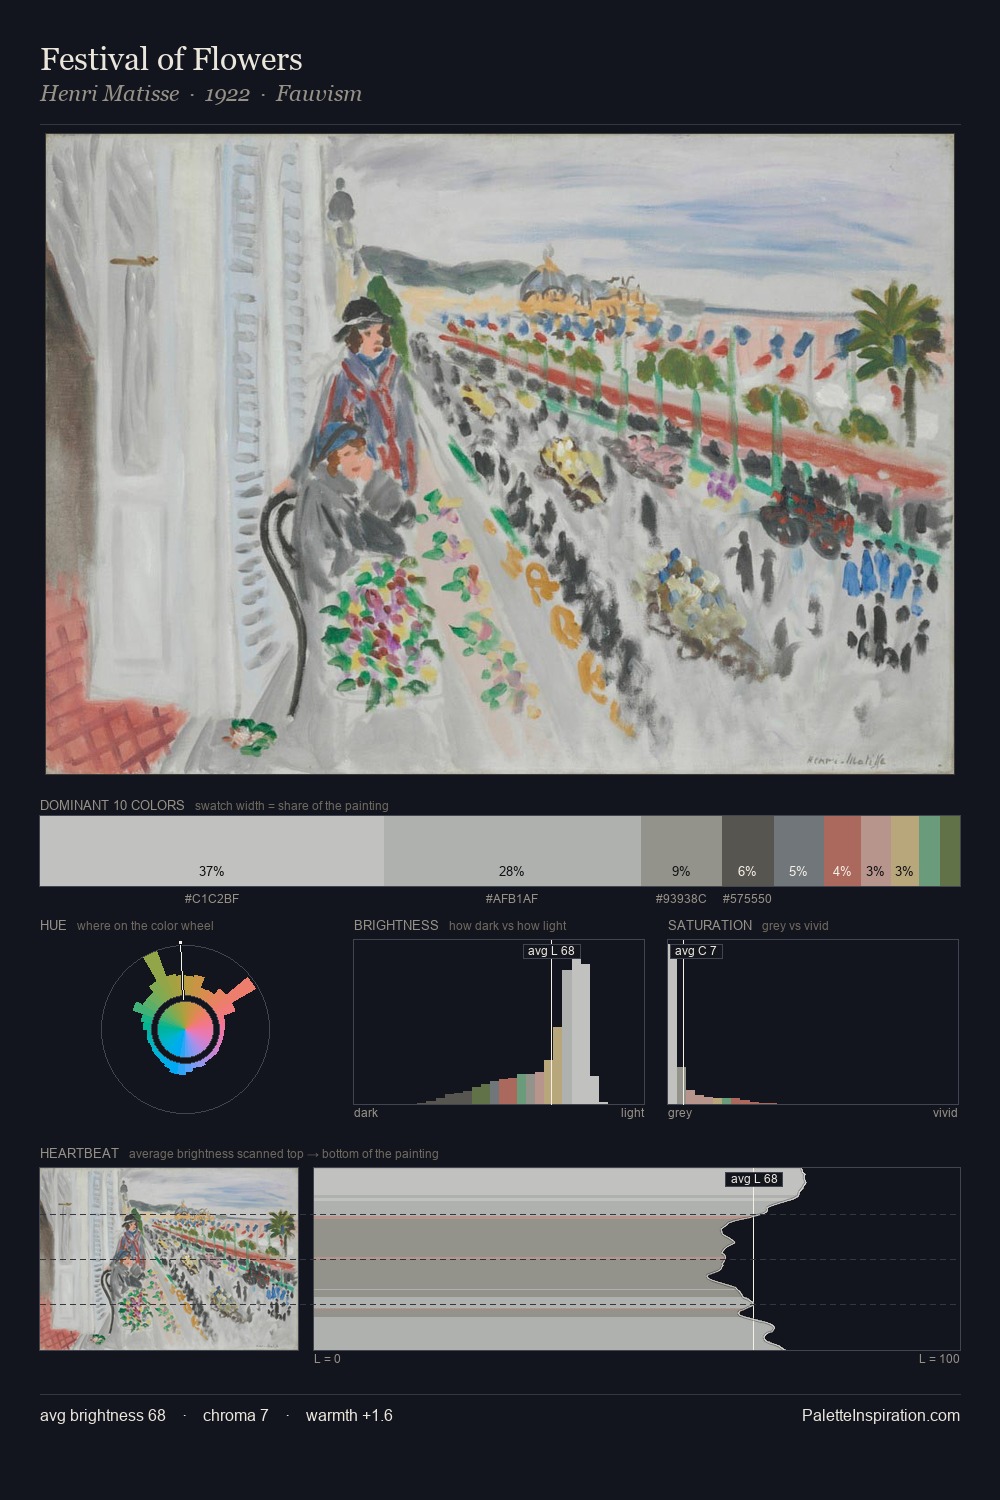Click the 'how dark vs how light' caption
This screenshot has width=1000, height=1500.
point(508,926)
